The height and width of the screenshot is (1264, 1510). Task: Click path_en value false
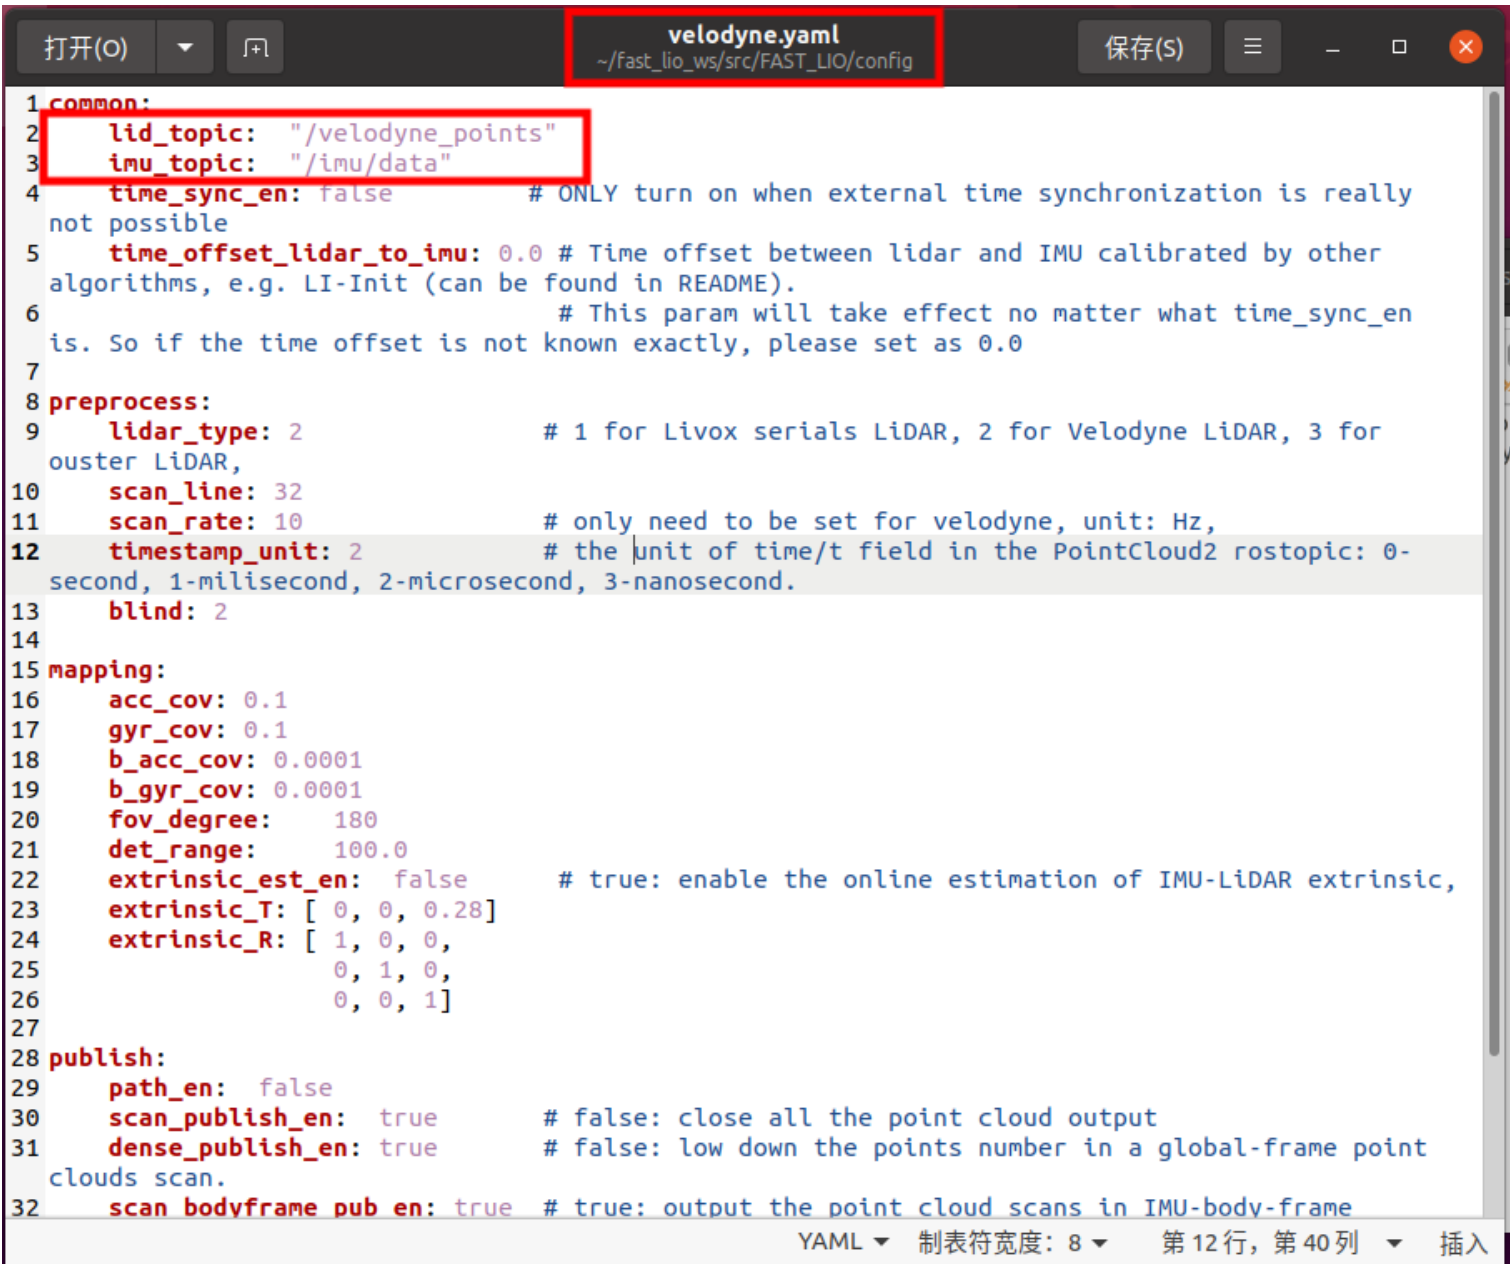click(296, 1088)
